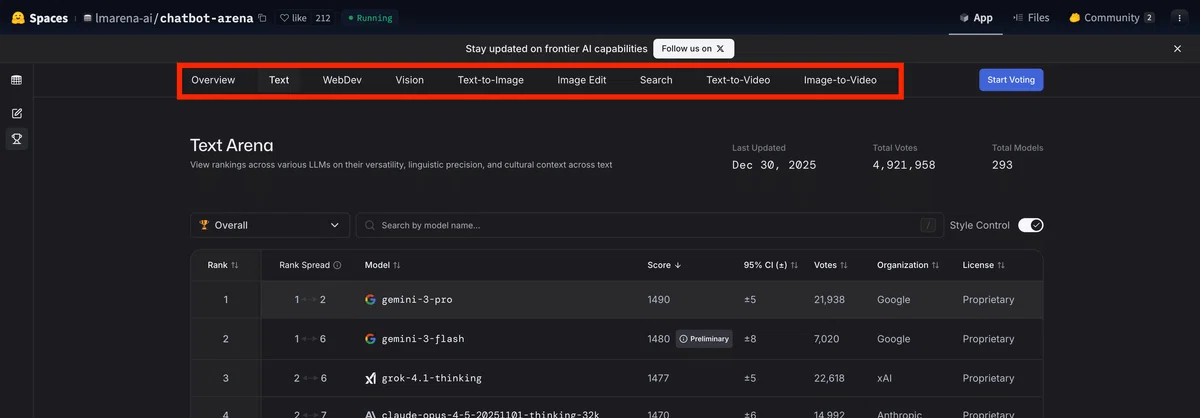The height and width of the screenshot is (418, 1200).
Task: Open the WebDev tab
Action: 342,80
